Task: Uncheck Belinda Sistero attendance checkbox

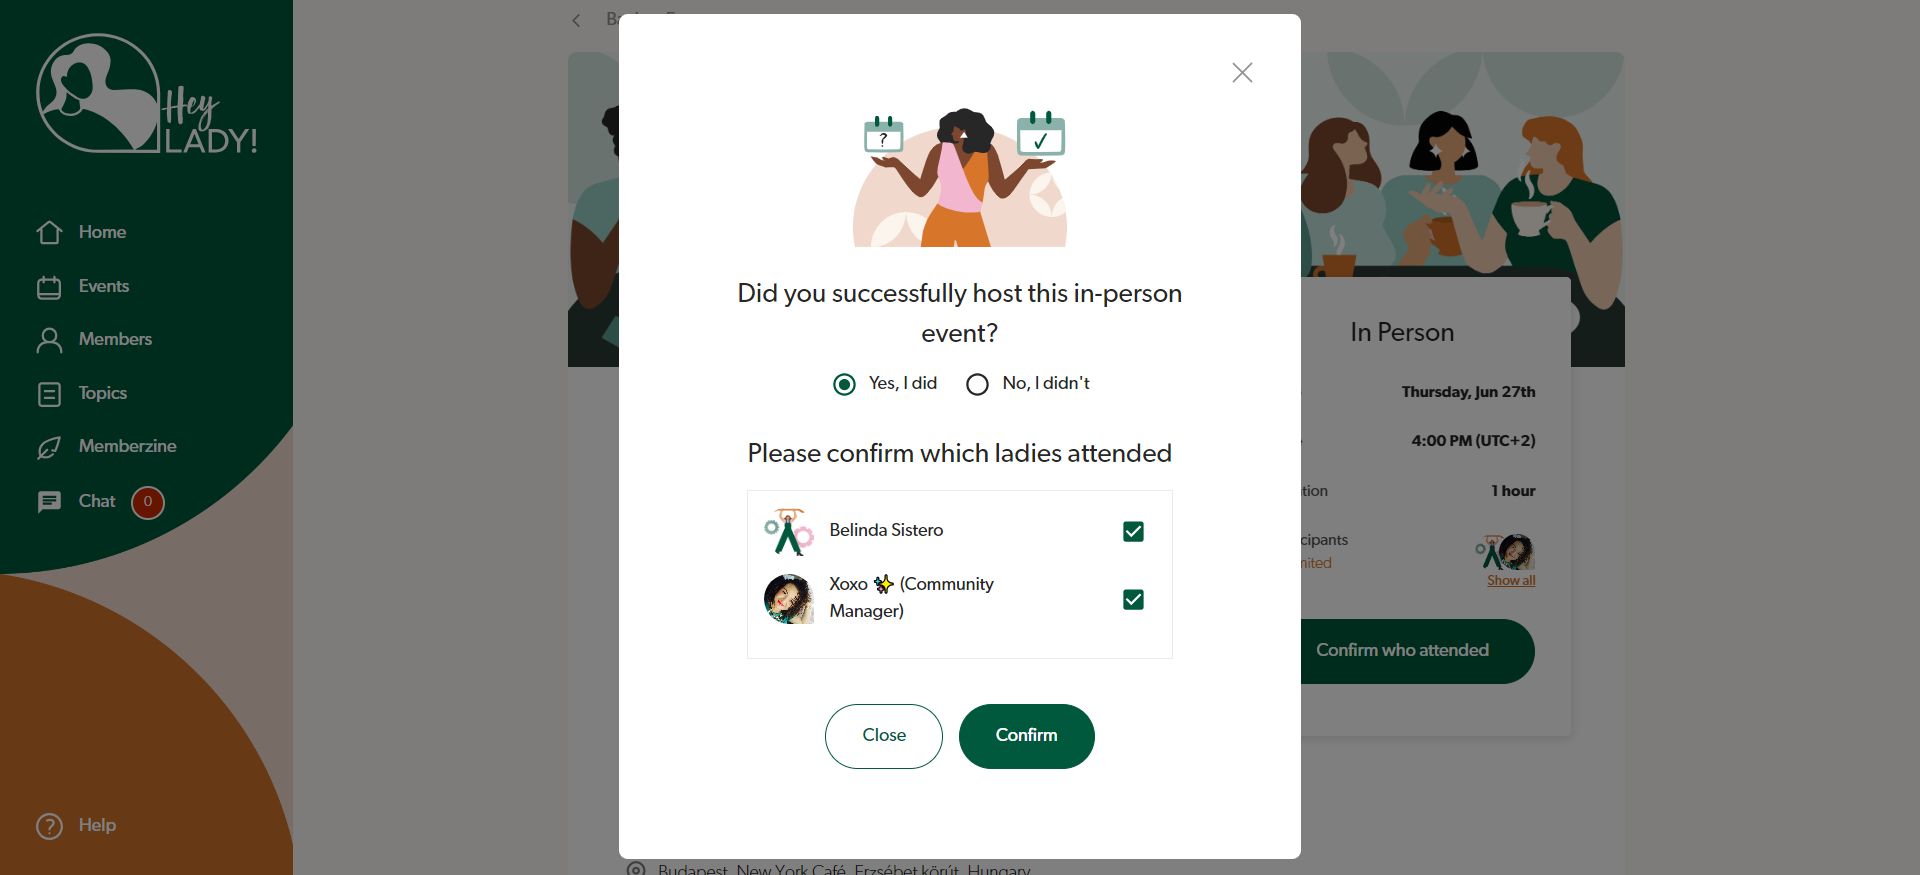Action: 1133,531
